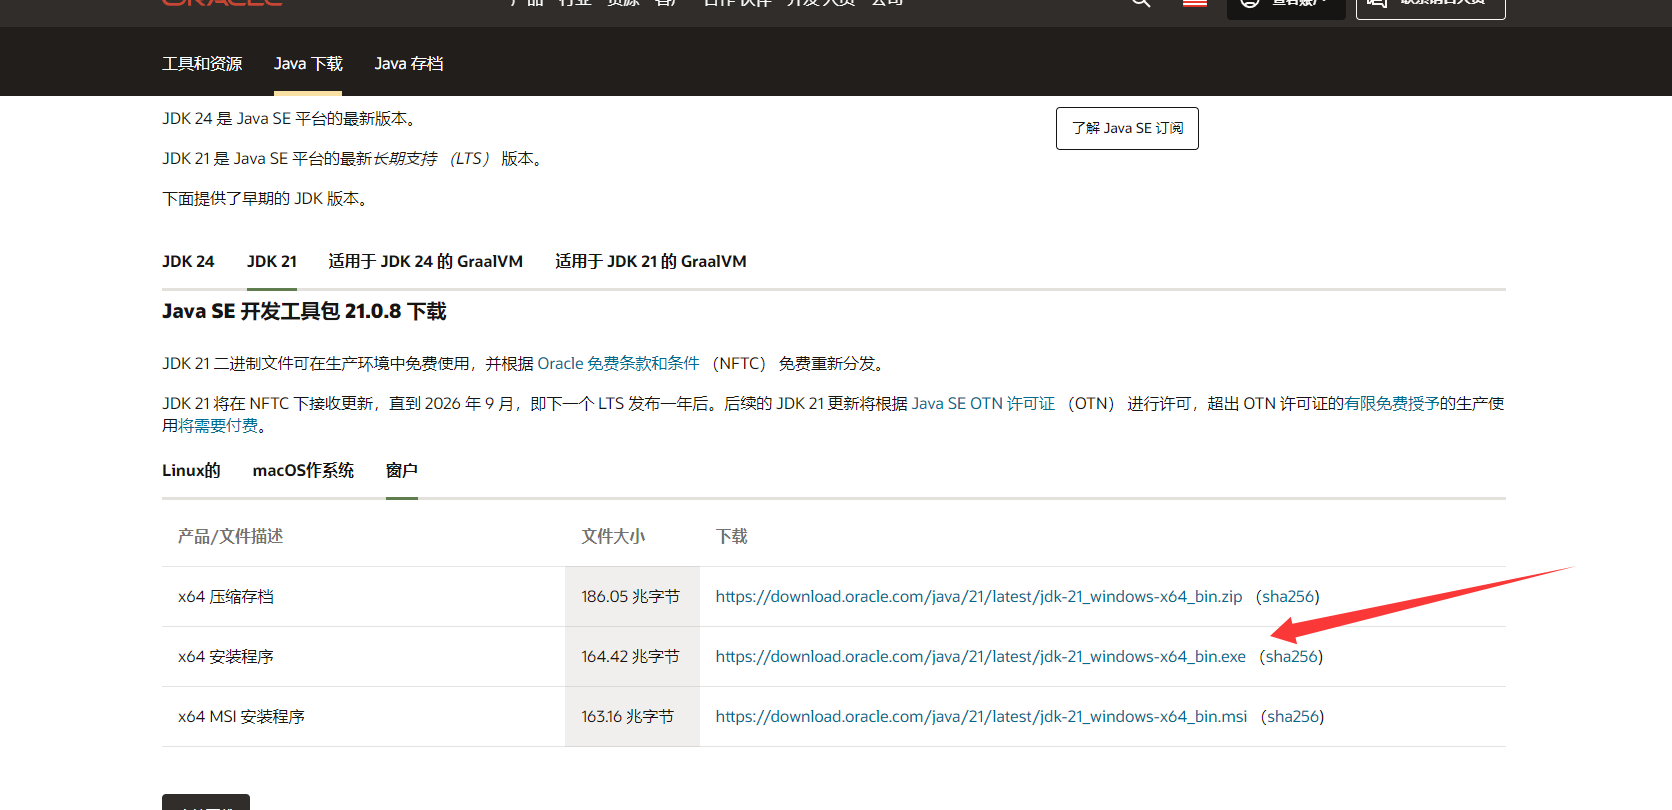Click the 产品/文件描述 column header

(x=231, y=536)
